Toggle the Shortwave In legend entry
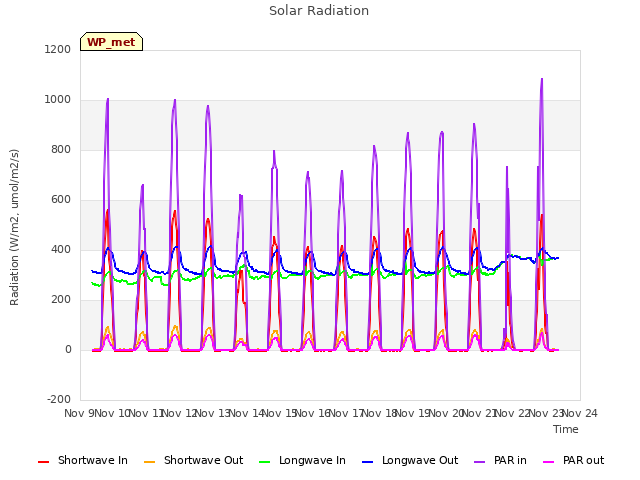This screenshot has width=640, height=480. pos(83,460)
